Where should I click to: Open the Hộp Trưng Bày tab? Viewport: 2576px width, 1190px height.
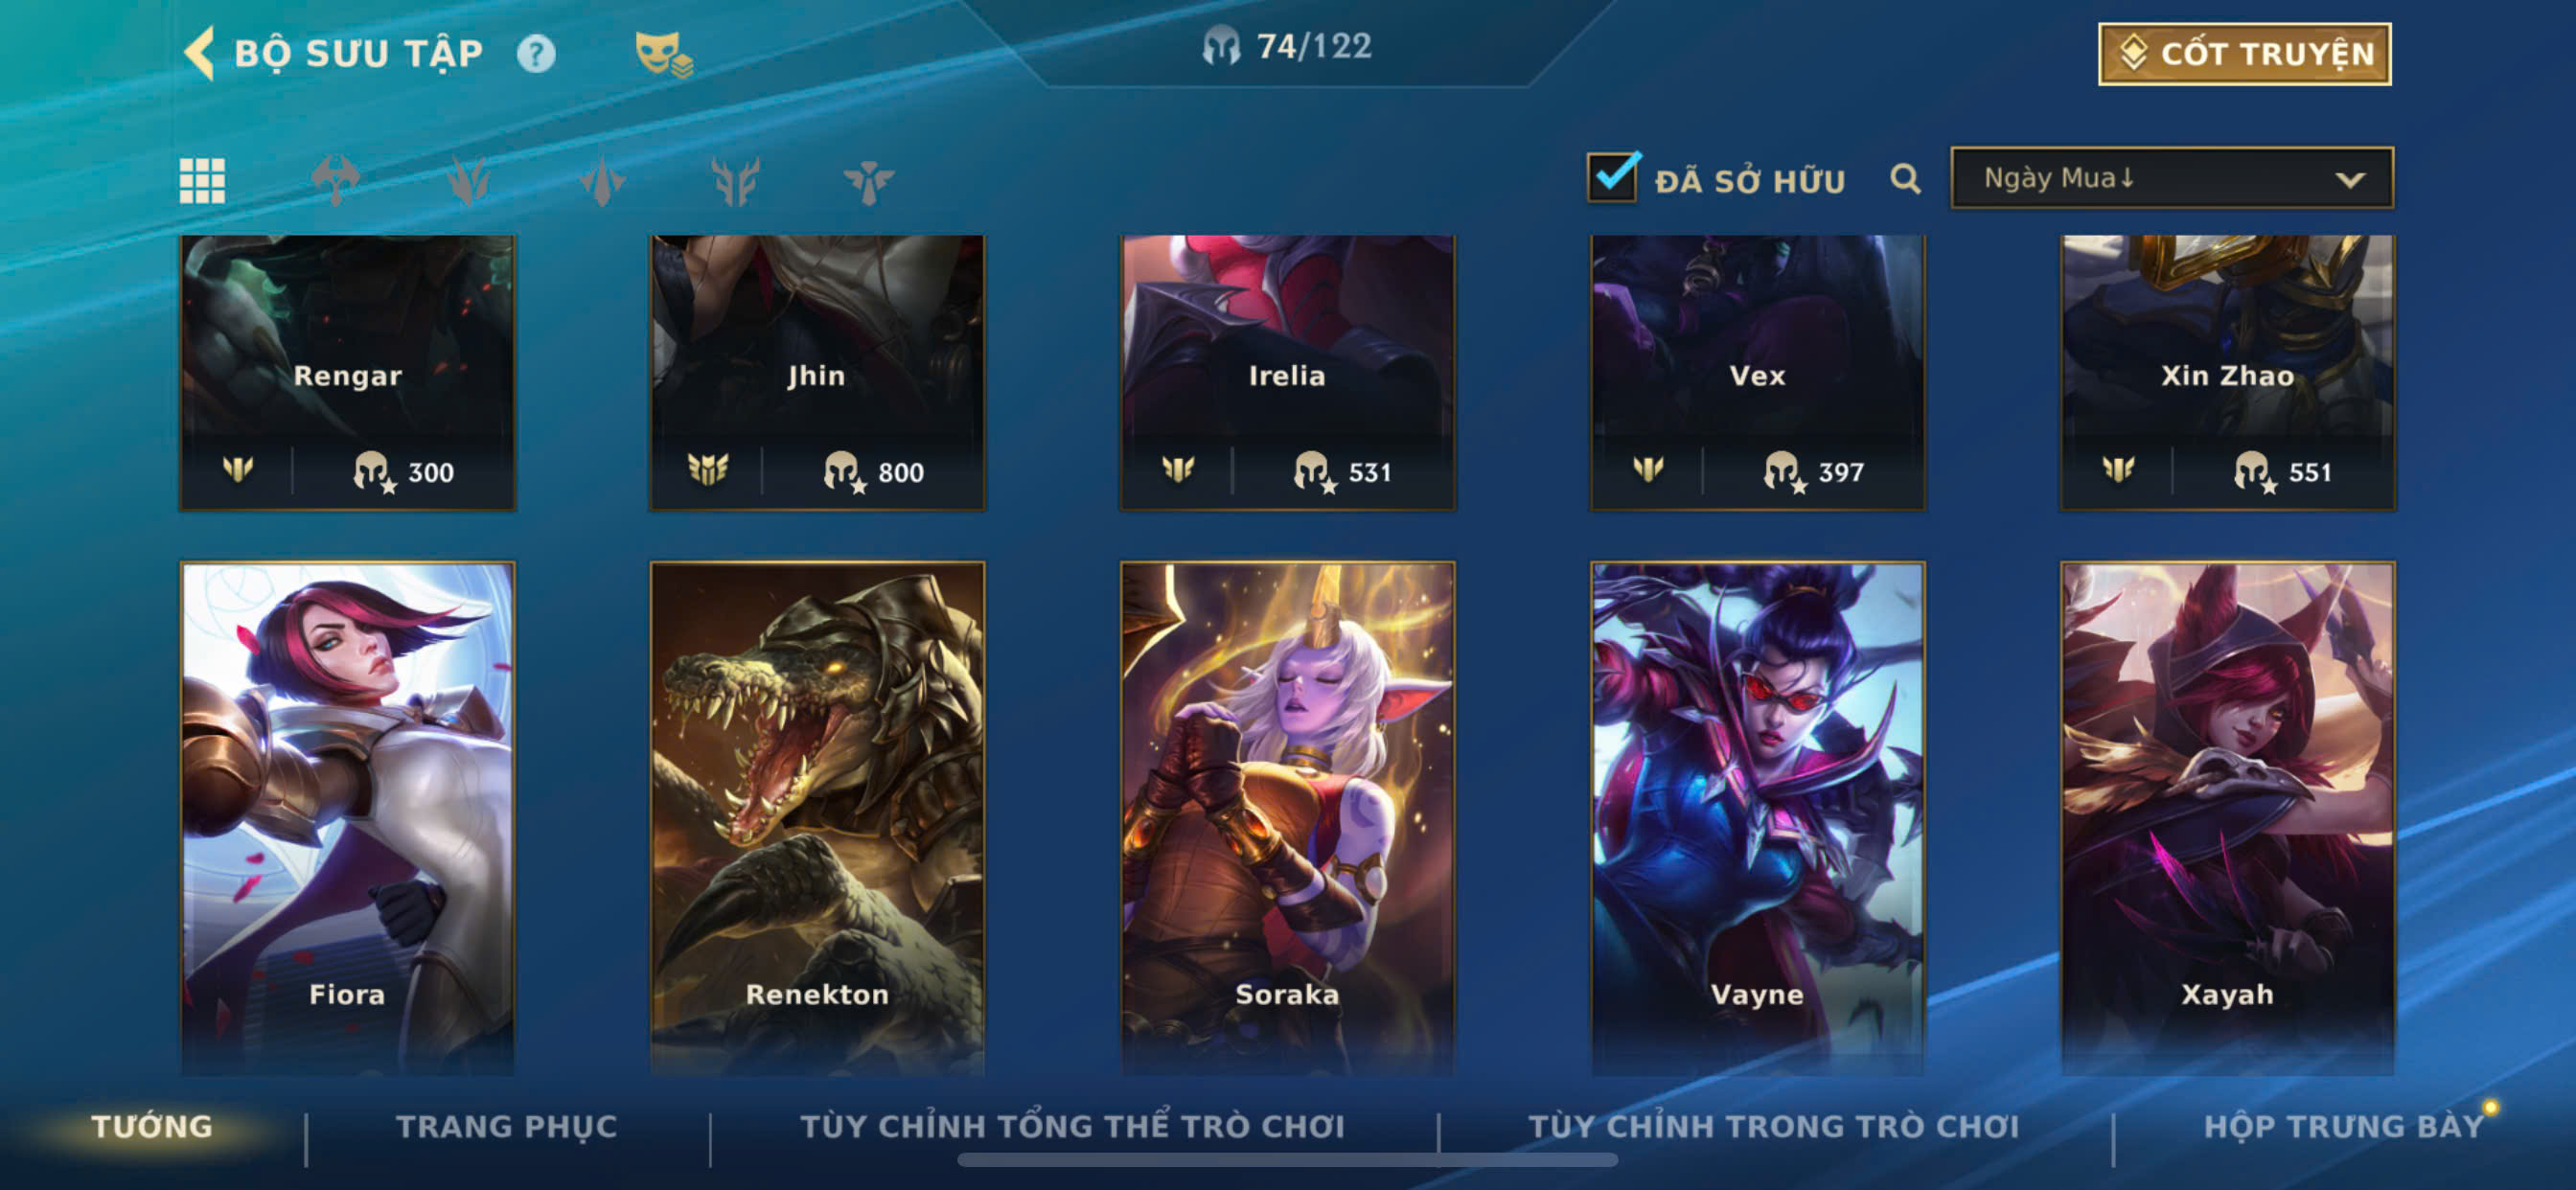pyautogui.click(x=2344, y=1126)
